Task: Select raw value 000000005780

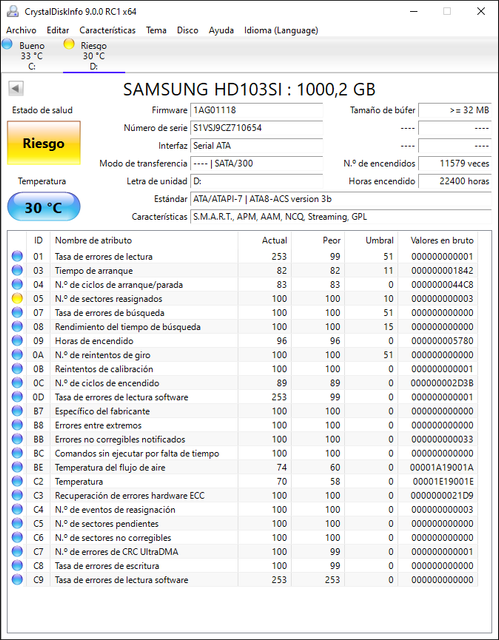Action: tap(442, 341)
